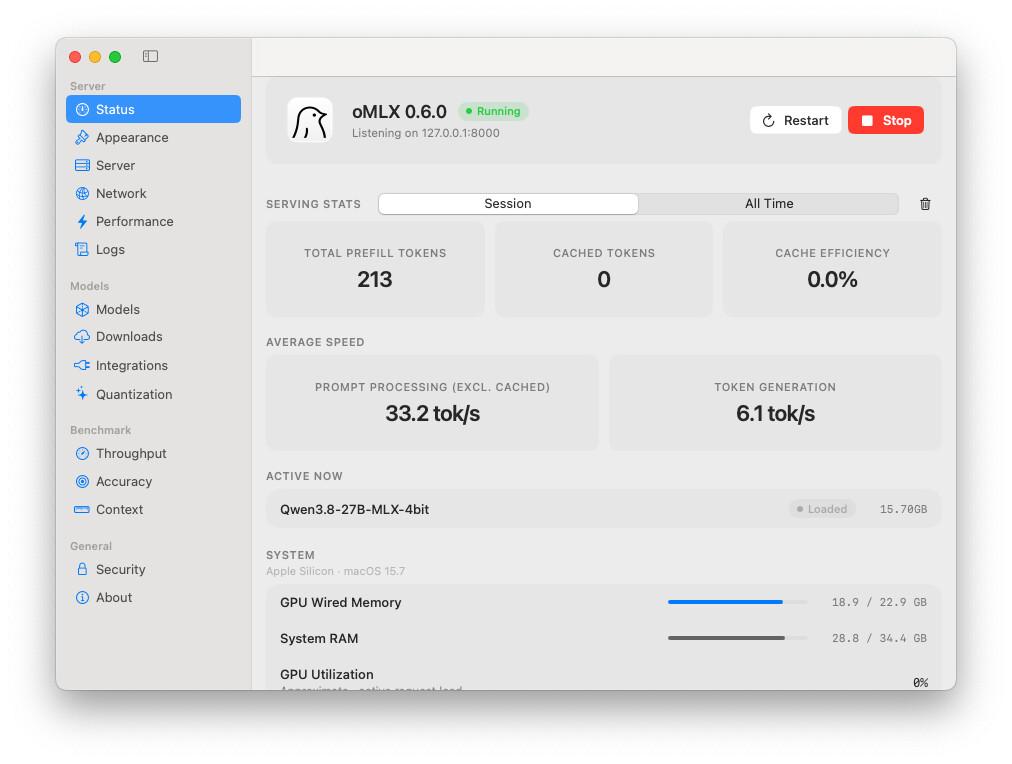Click the Logs scroll icon
The height and width of the screenshot is (764, 1012).
(x=82, y=249)
